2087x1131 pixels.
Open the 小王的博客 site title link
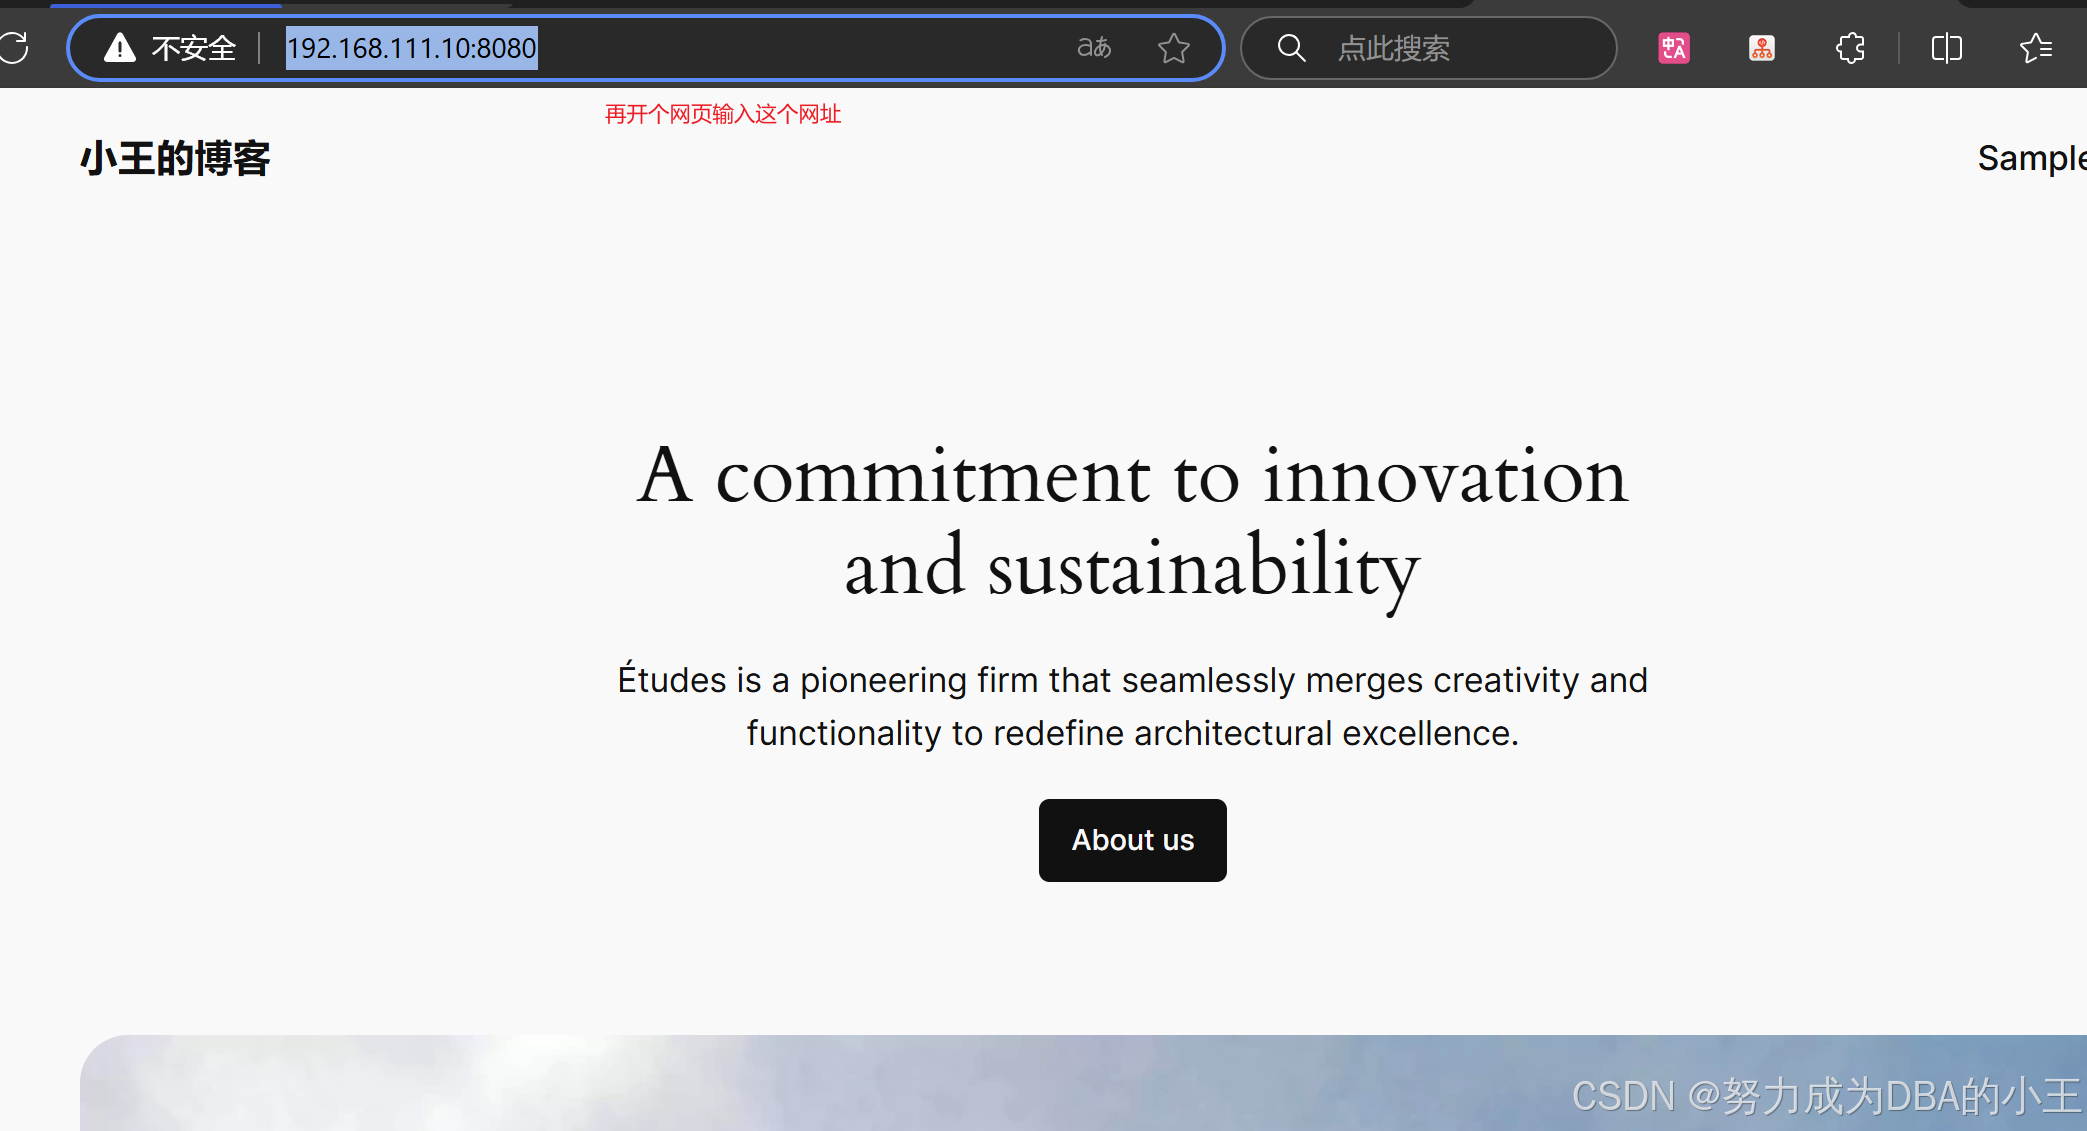point(175,158)
